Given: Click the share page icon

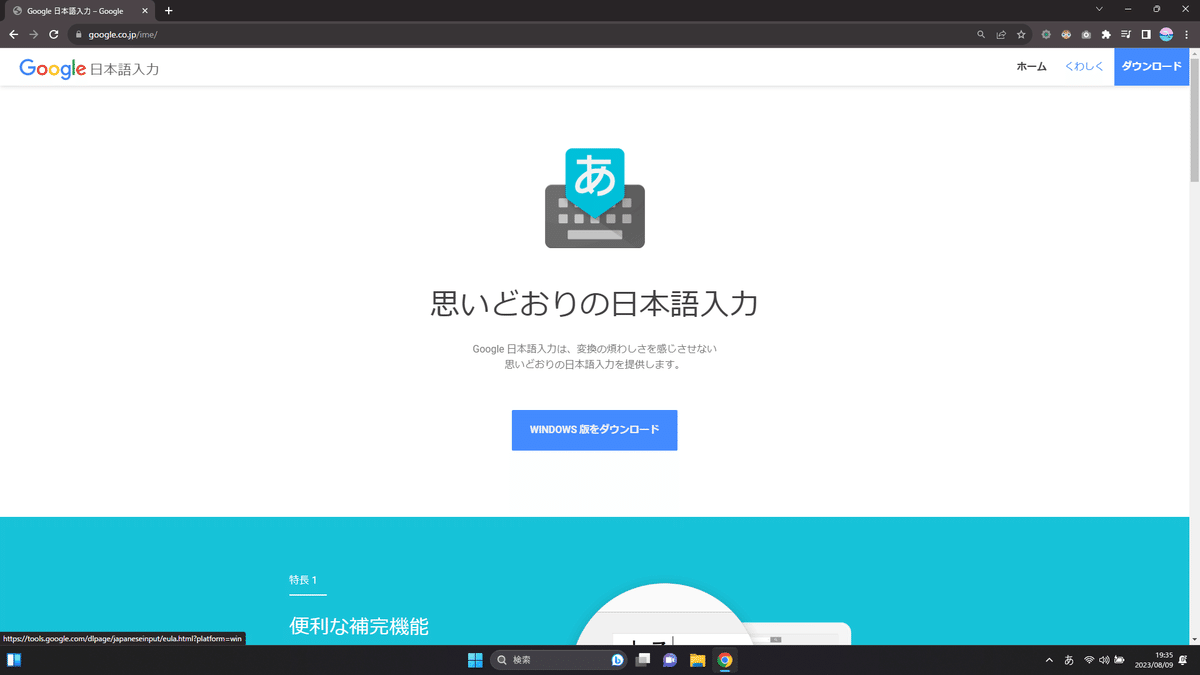Looking at the screenshot, I should (1001, 34).
